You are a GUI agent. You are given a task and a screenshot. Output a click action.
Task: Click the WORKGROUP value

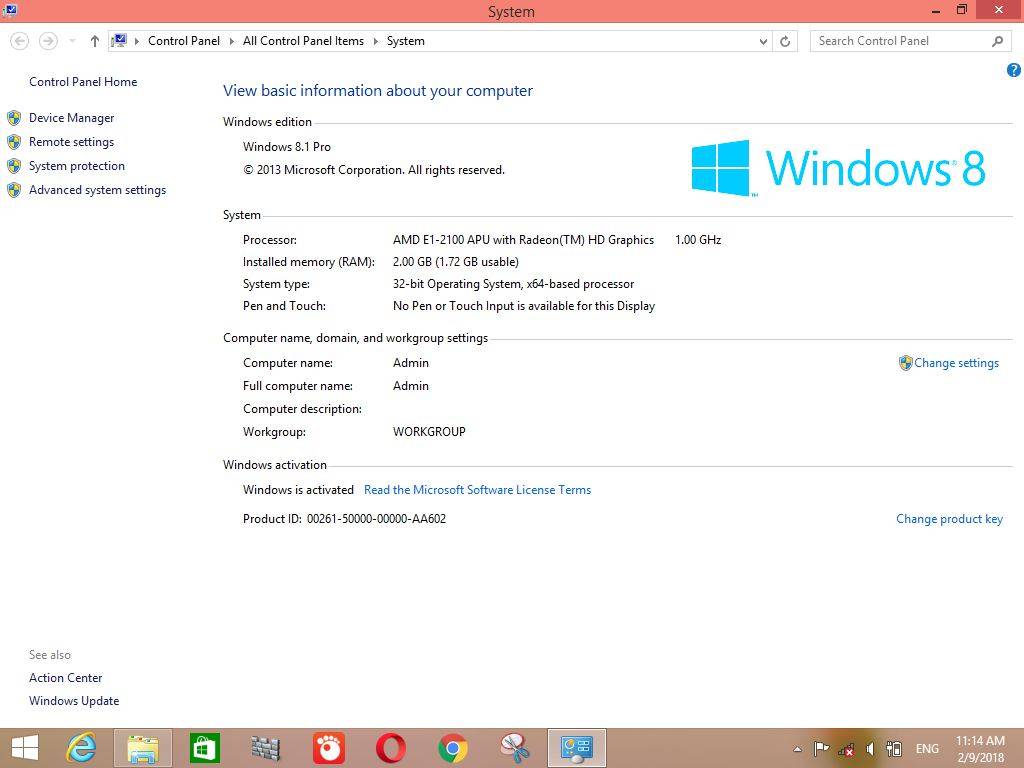[x=429, y=432]
